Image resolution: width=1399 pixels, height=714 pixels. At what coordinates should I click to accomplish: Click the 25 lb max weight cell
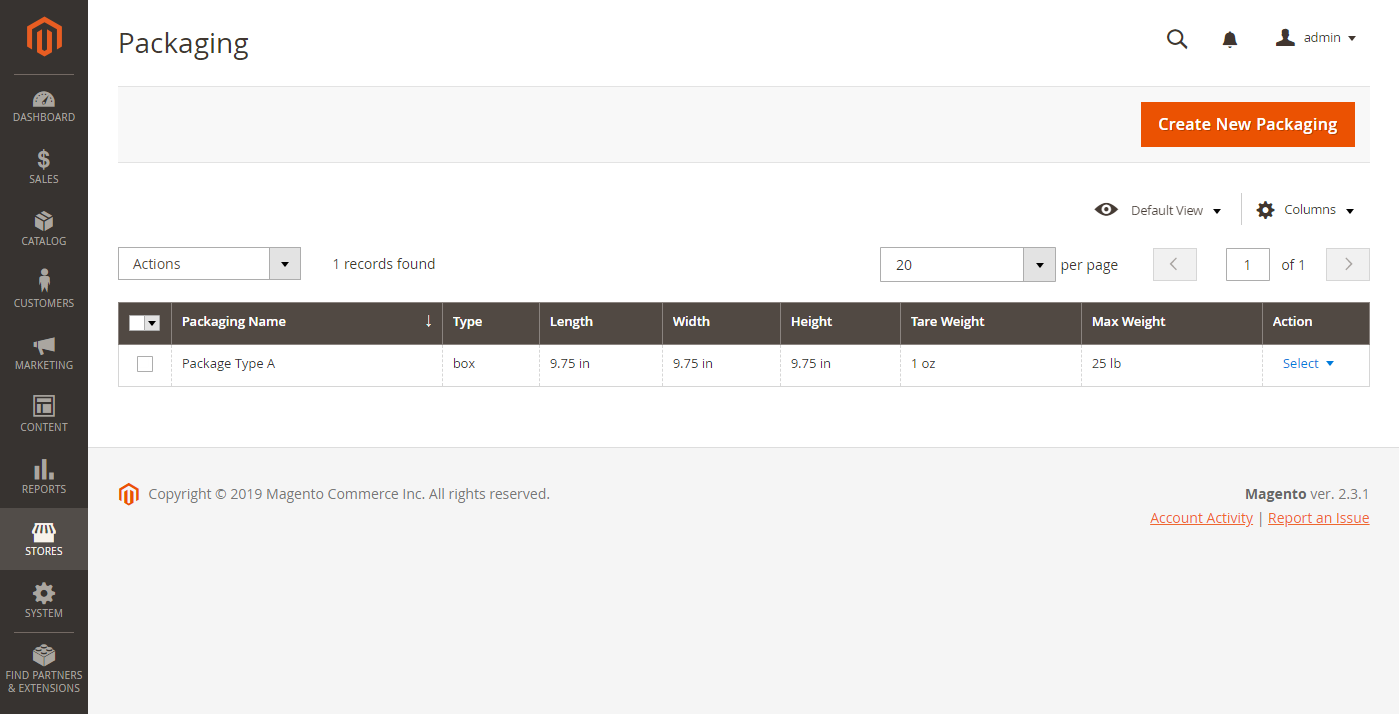tap(1172, 364)
